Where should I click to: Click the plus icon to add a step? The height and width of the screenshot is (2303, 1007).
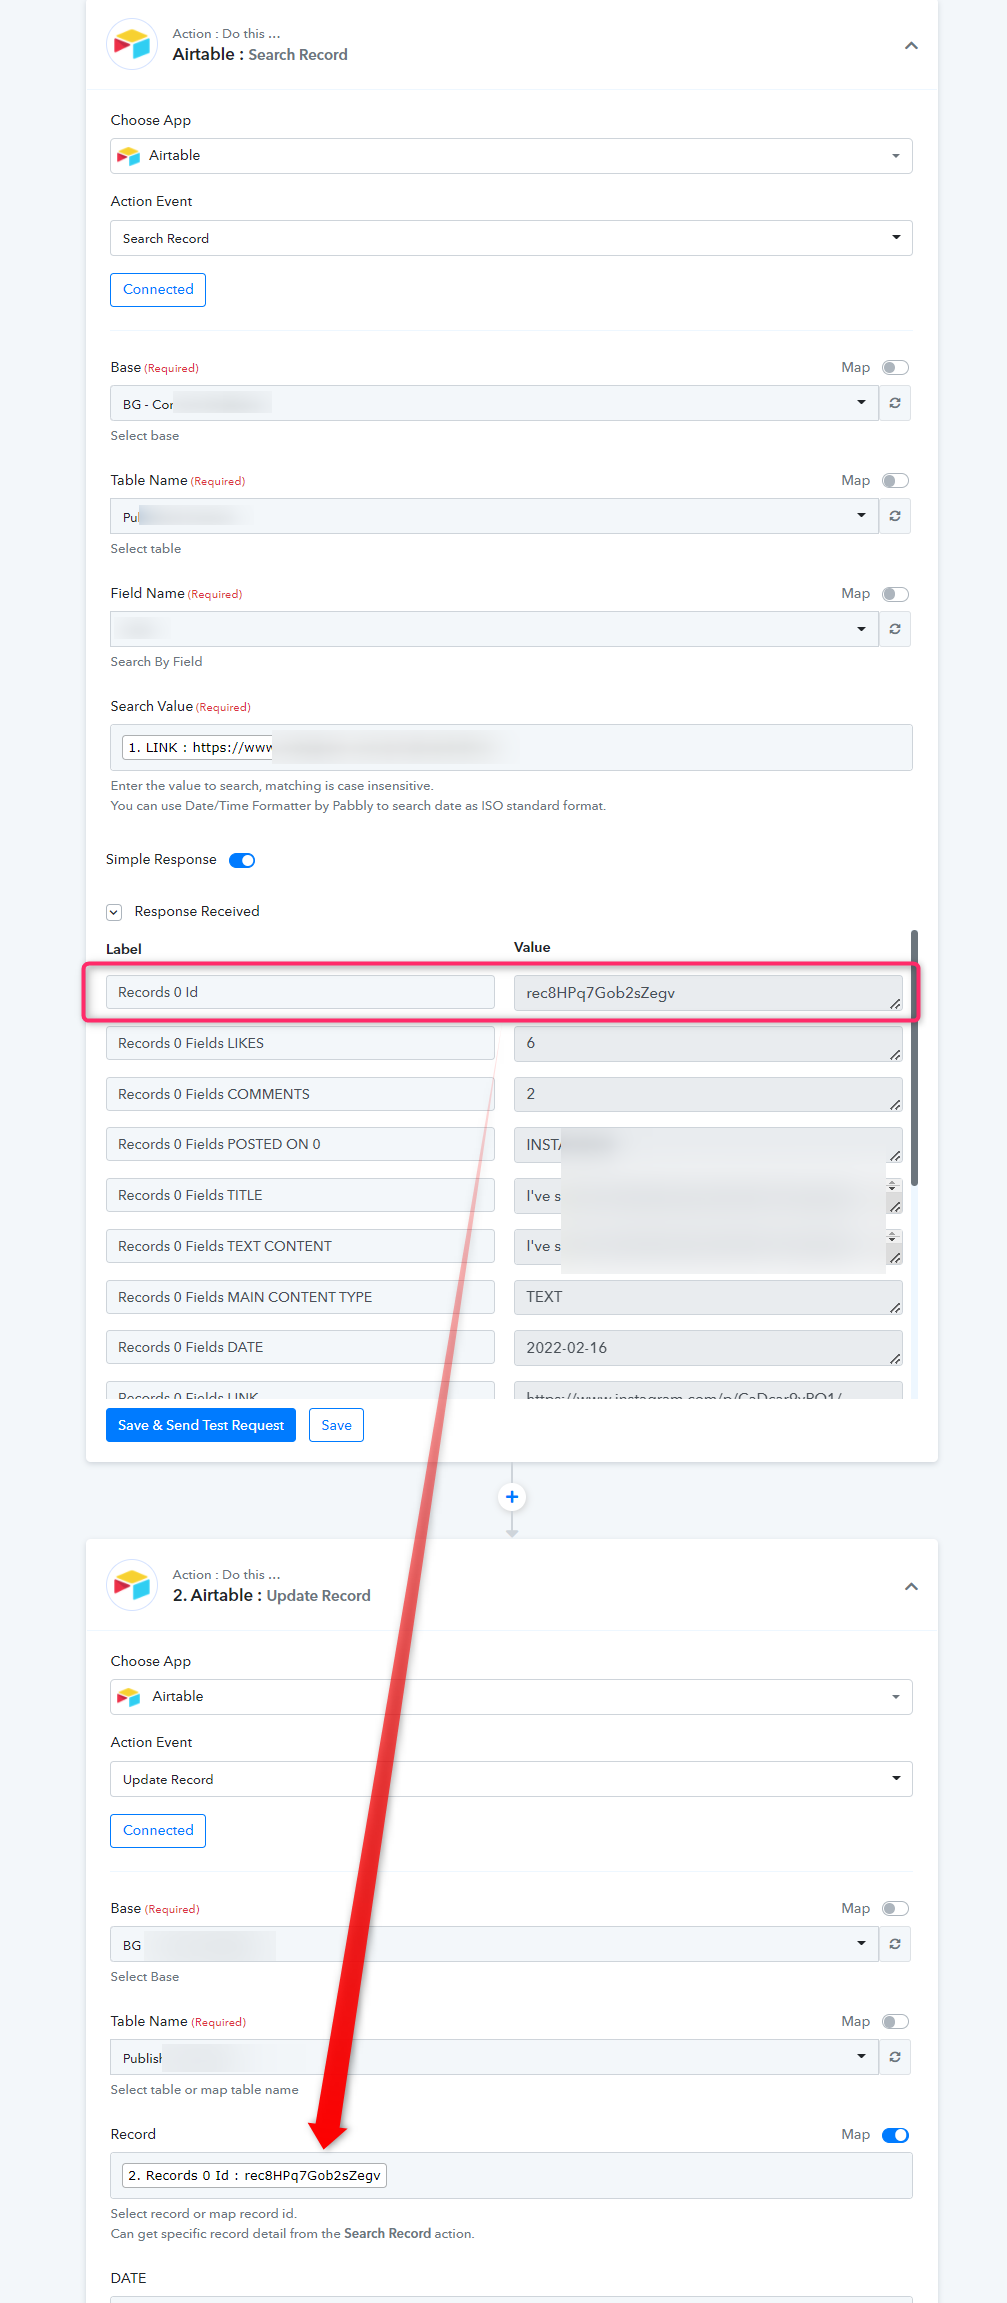512,1497
